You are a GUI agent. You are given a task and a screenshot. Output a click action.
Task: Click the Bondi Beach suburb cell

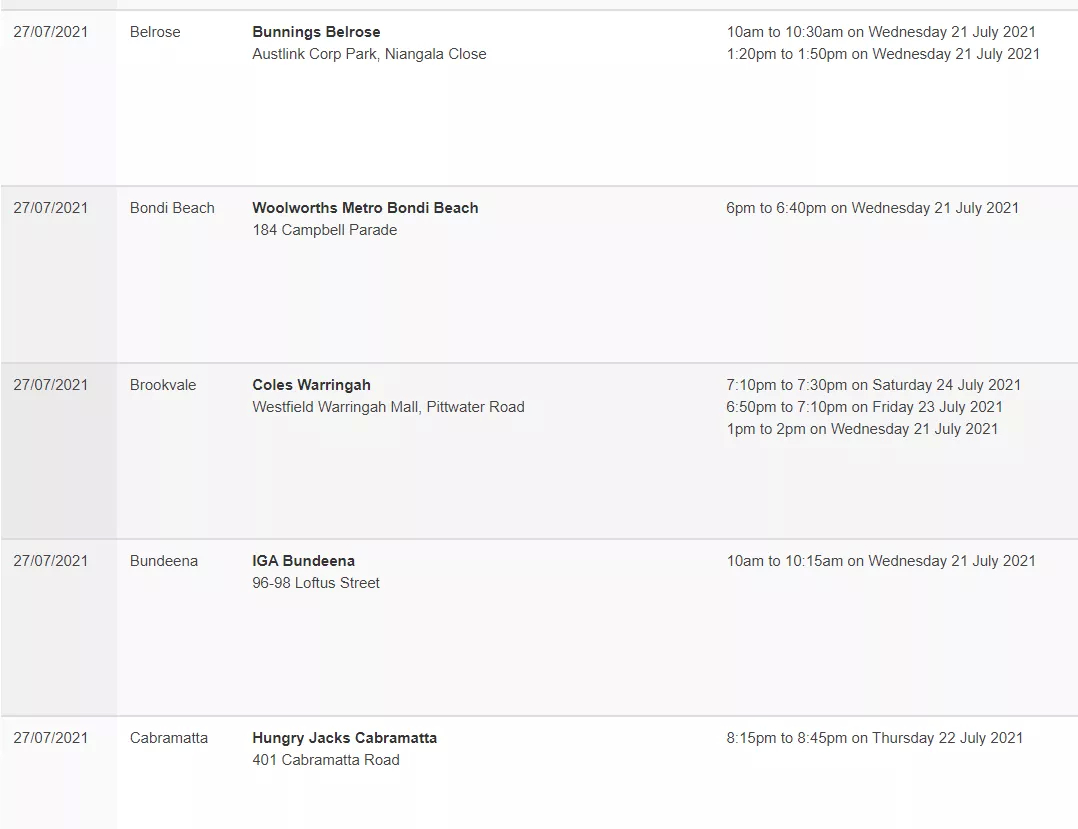pyautogui.click(x=172, y=208)
